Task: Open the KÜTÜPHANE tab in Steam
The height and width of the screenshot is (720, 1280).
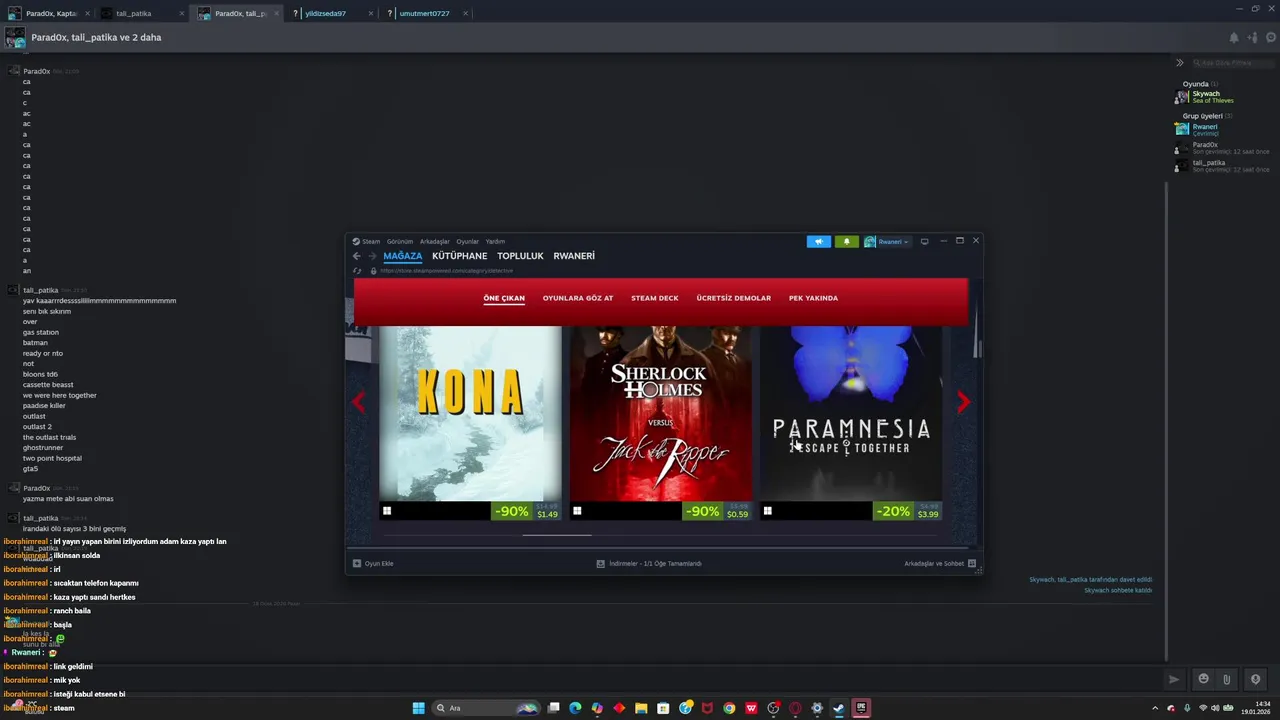Action: (x=459, y=256)
